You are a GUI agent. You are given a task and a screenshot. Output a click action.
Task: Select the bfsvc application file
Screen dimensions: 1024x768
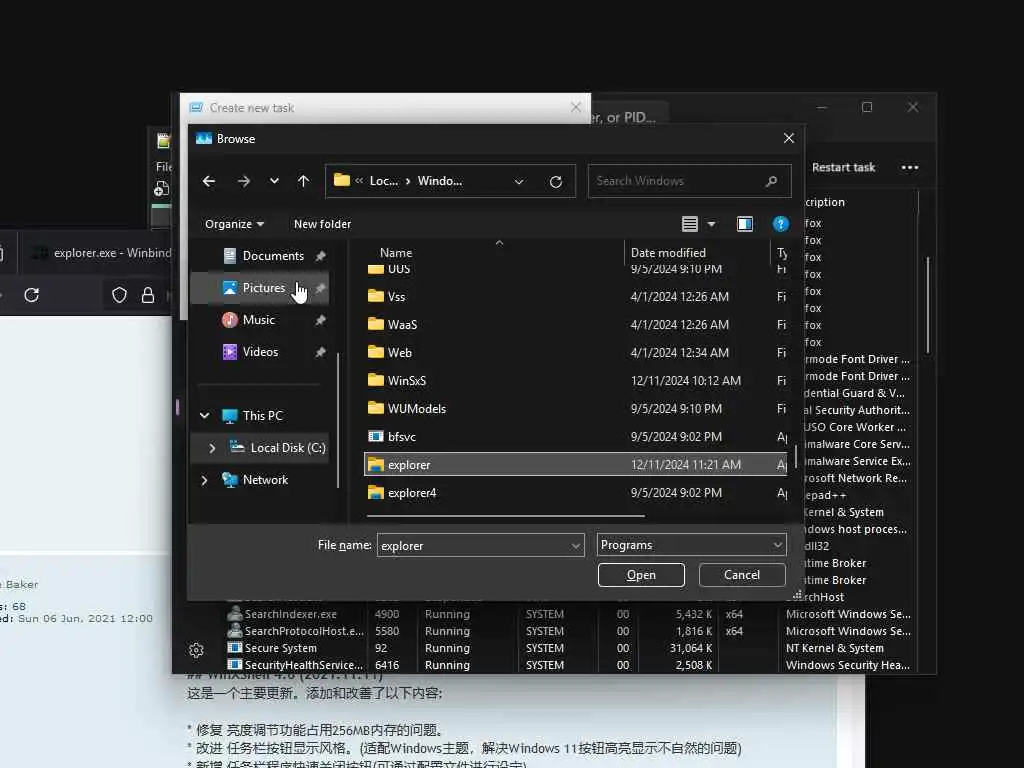[575, 437]
